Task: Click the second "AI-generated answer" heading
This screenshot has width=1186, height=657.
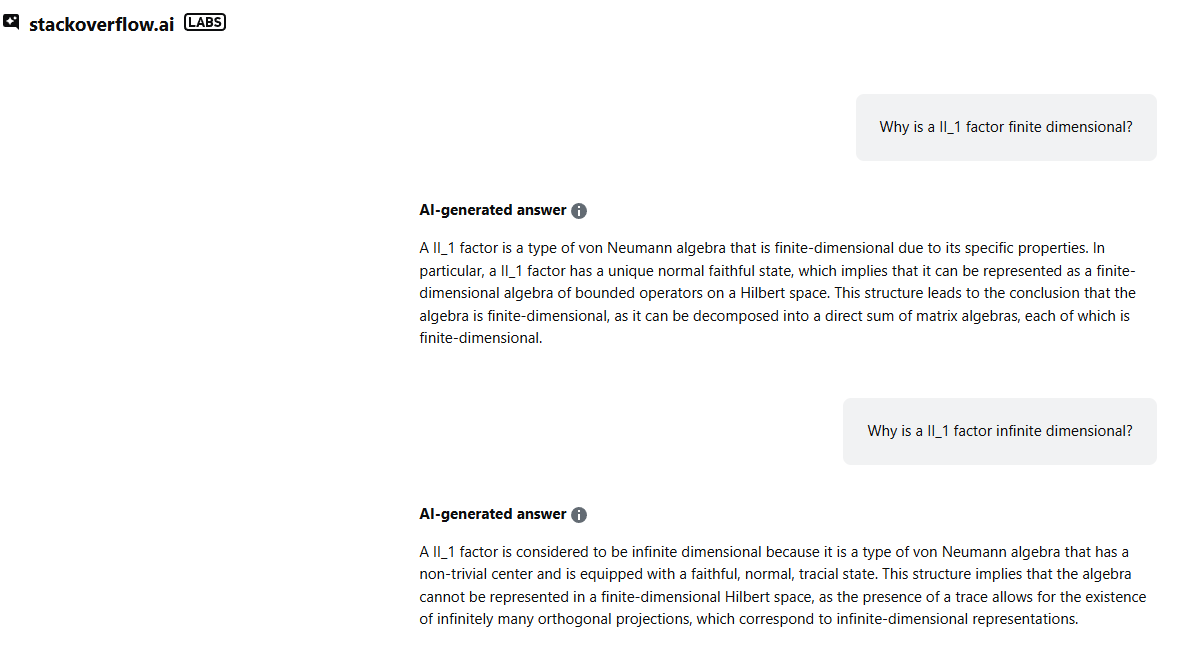Action: (x=493, y=515)
